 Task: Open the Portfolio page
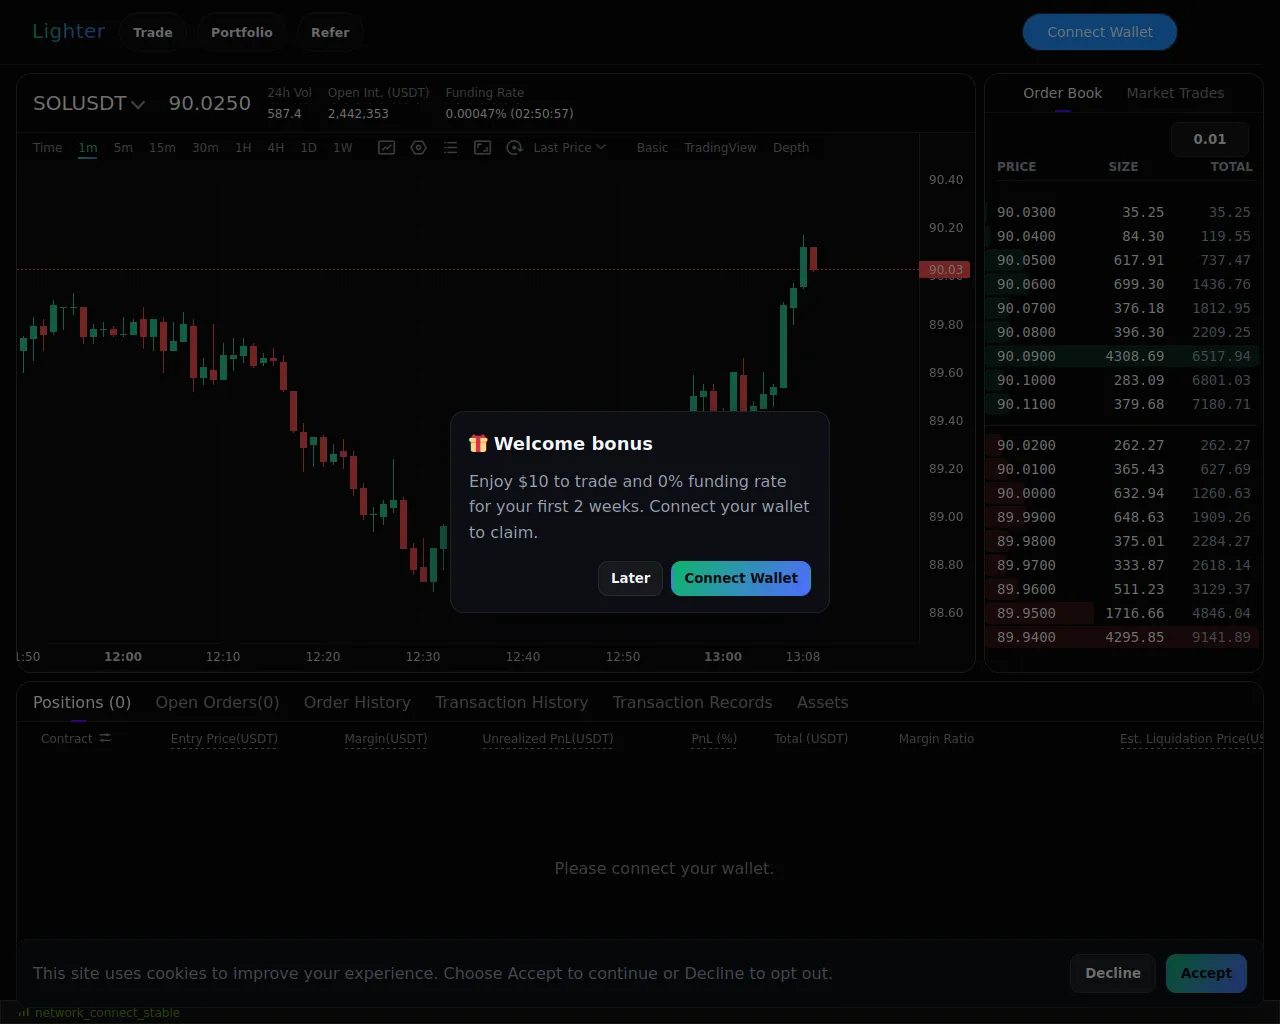241,32
